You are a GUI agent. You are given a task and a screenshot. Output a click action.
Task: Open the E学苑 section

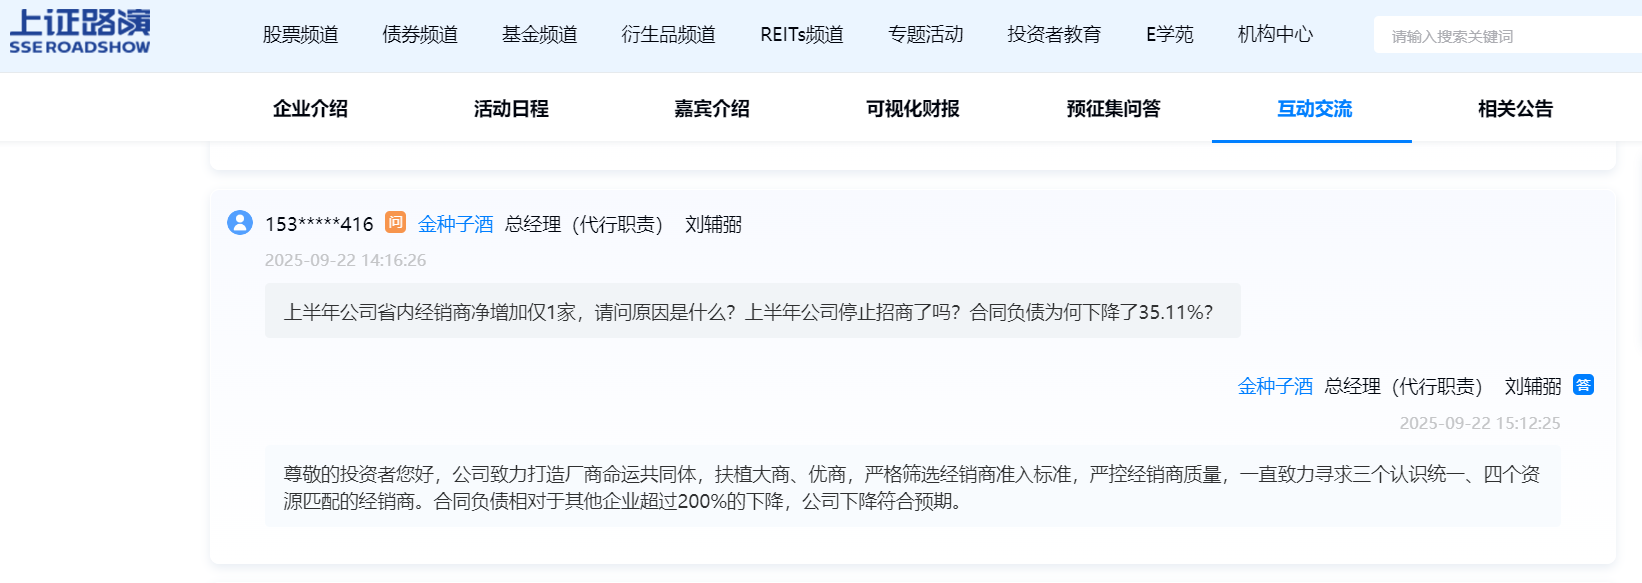pos(1169,35)
